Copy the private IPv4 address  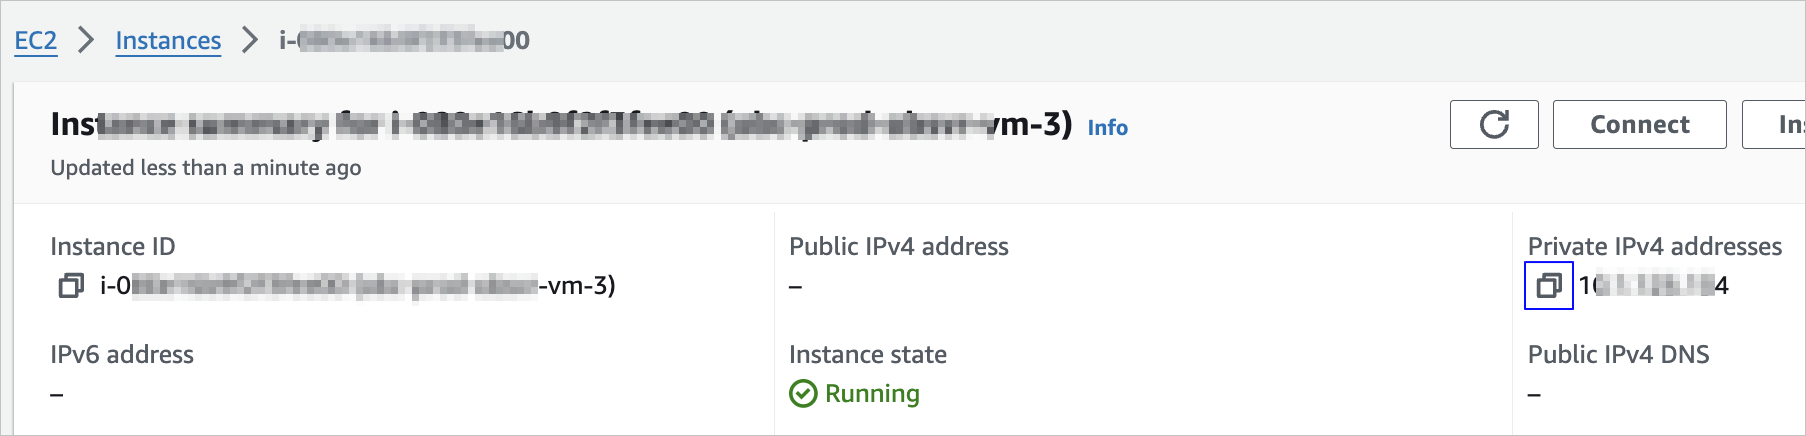coord(1548,286)
